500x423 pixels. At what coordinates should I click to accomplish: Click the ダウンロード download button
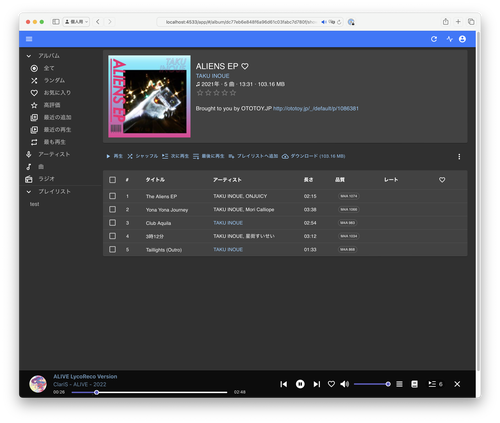313,156
